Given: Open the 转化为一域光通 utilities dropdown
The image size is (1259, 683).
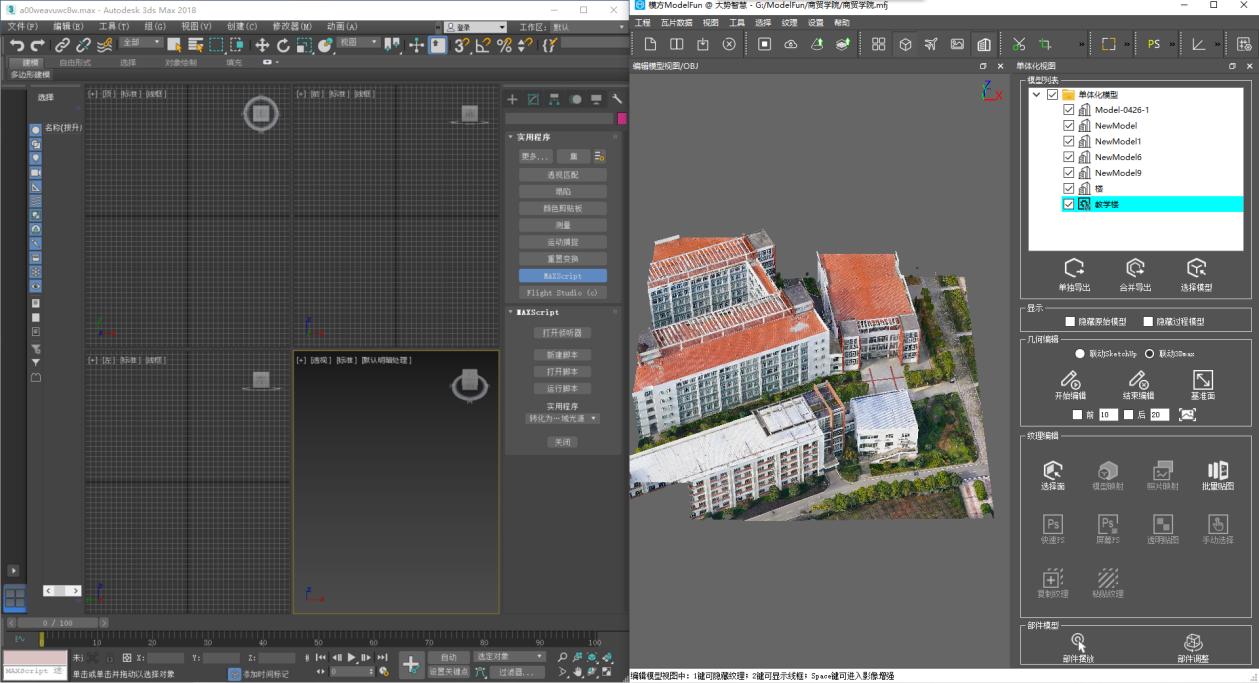Looking at the screenshot, I should pos(563,418).
